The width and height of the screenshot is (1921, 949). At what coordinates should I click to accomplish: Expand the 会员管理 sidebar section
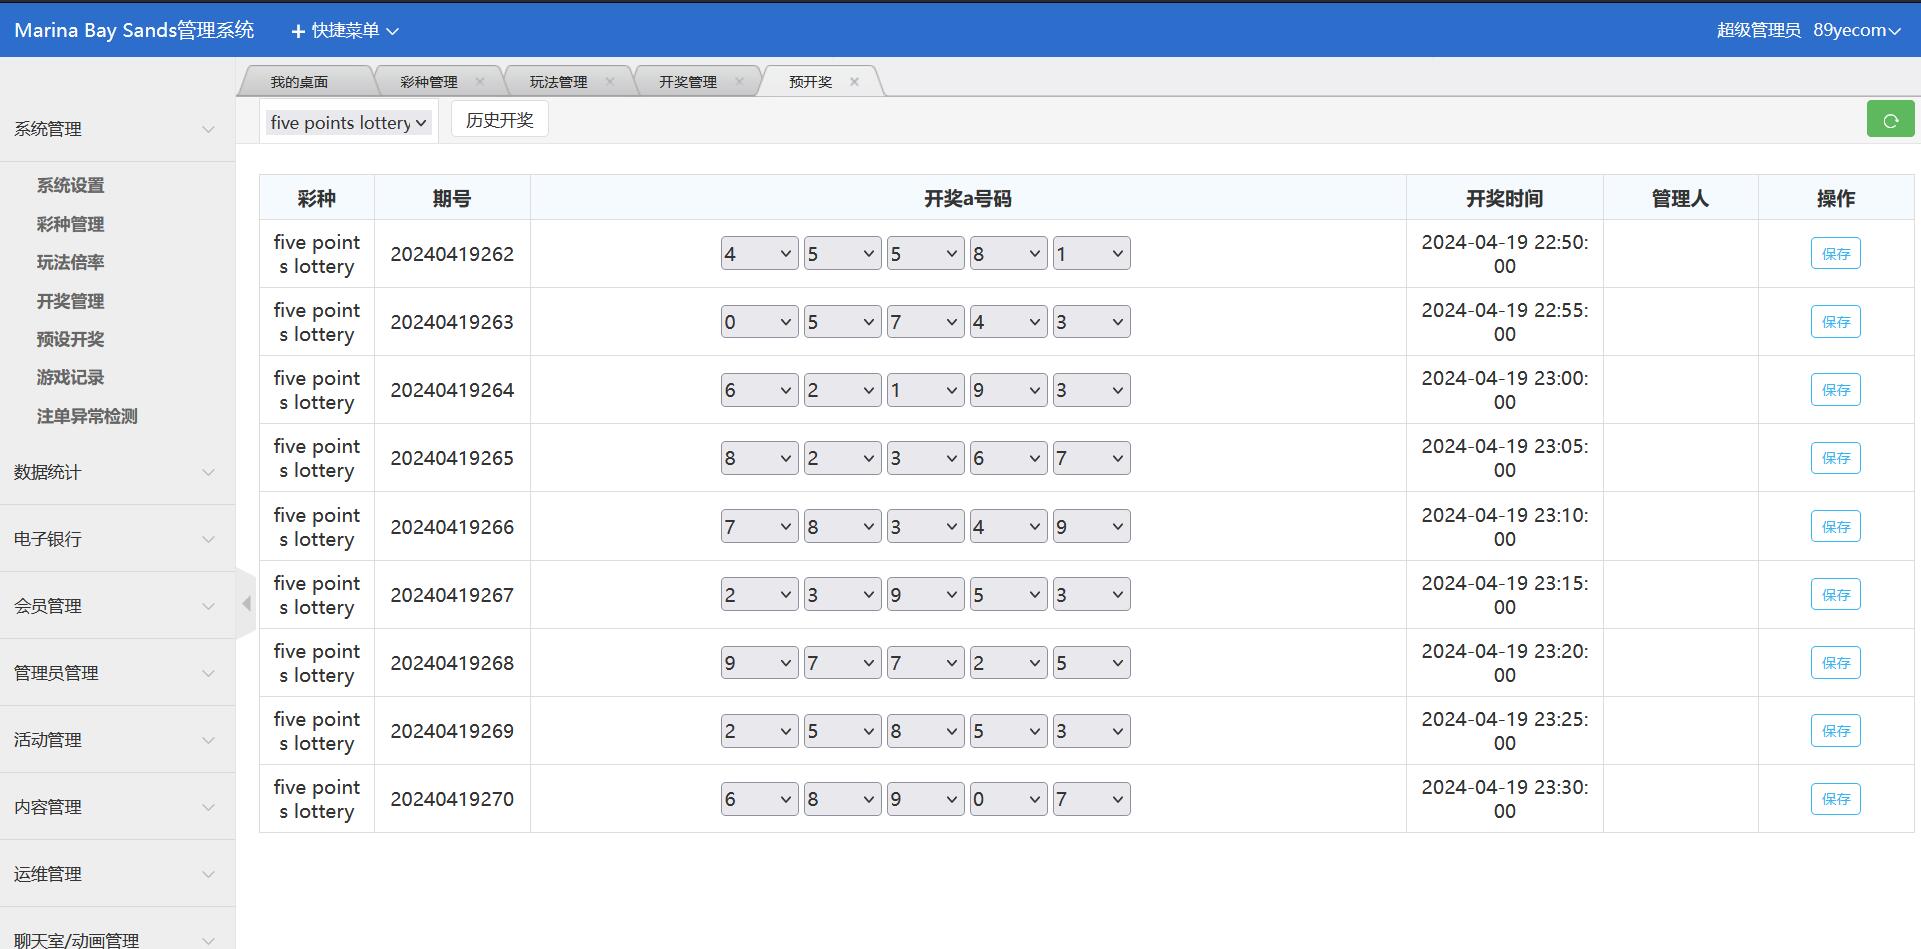tap(117, 606)
